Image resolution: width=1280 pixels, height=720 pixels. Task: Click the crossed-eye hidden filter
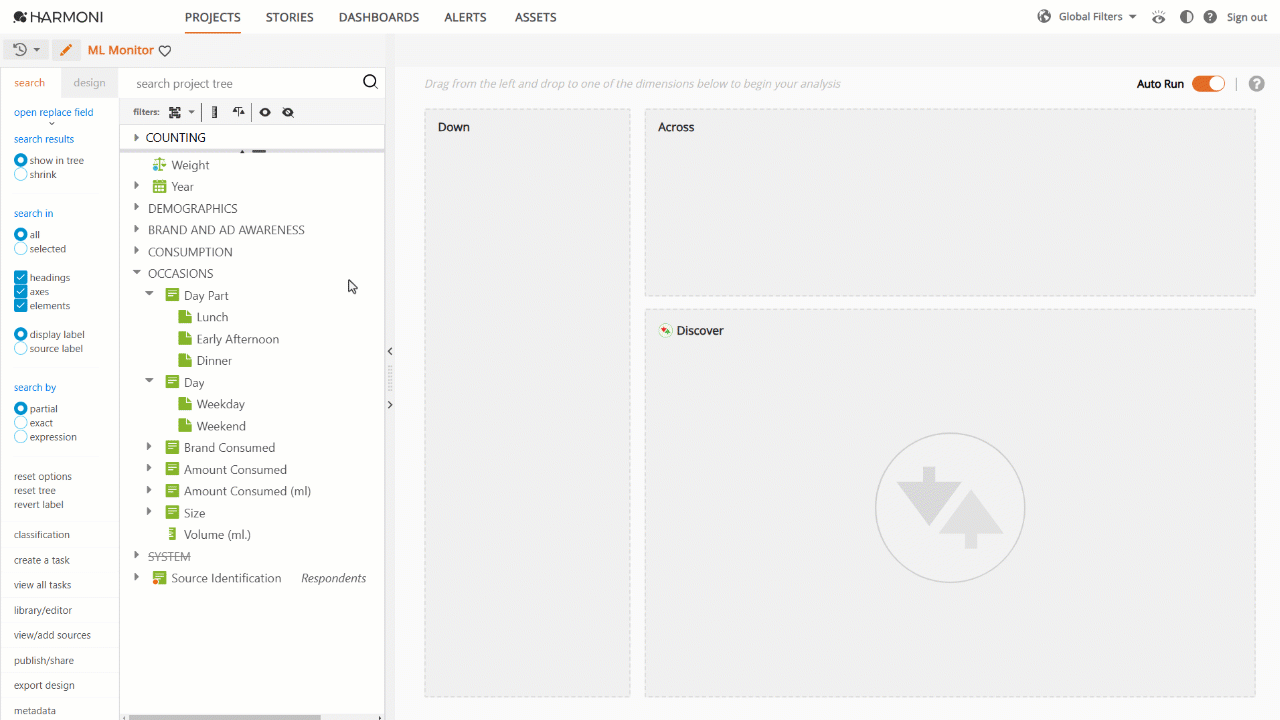click(288, 112)
